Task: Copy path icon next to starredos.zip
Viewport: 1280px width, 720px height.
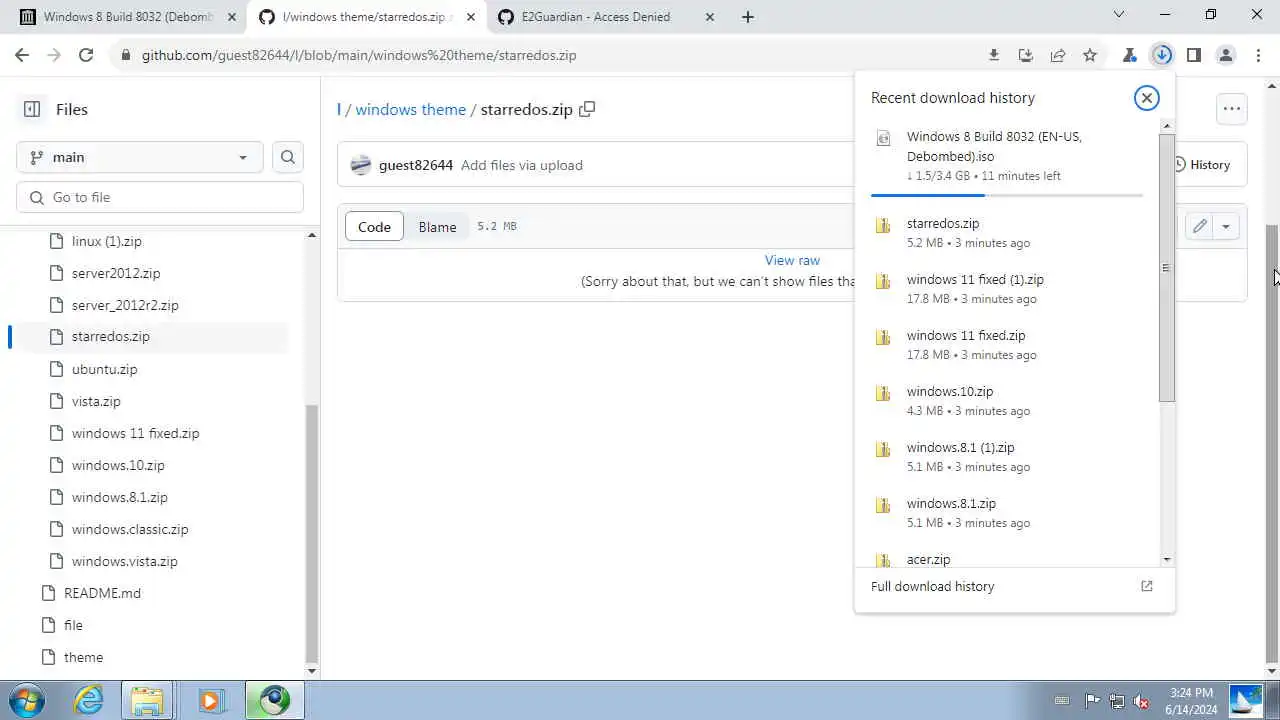Action: 587,109
